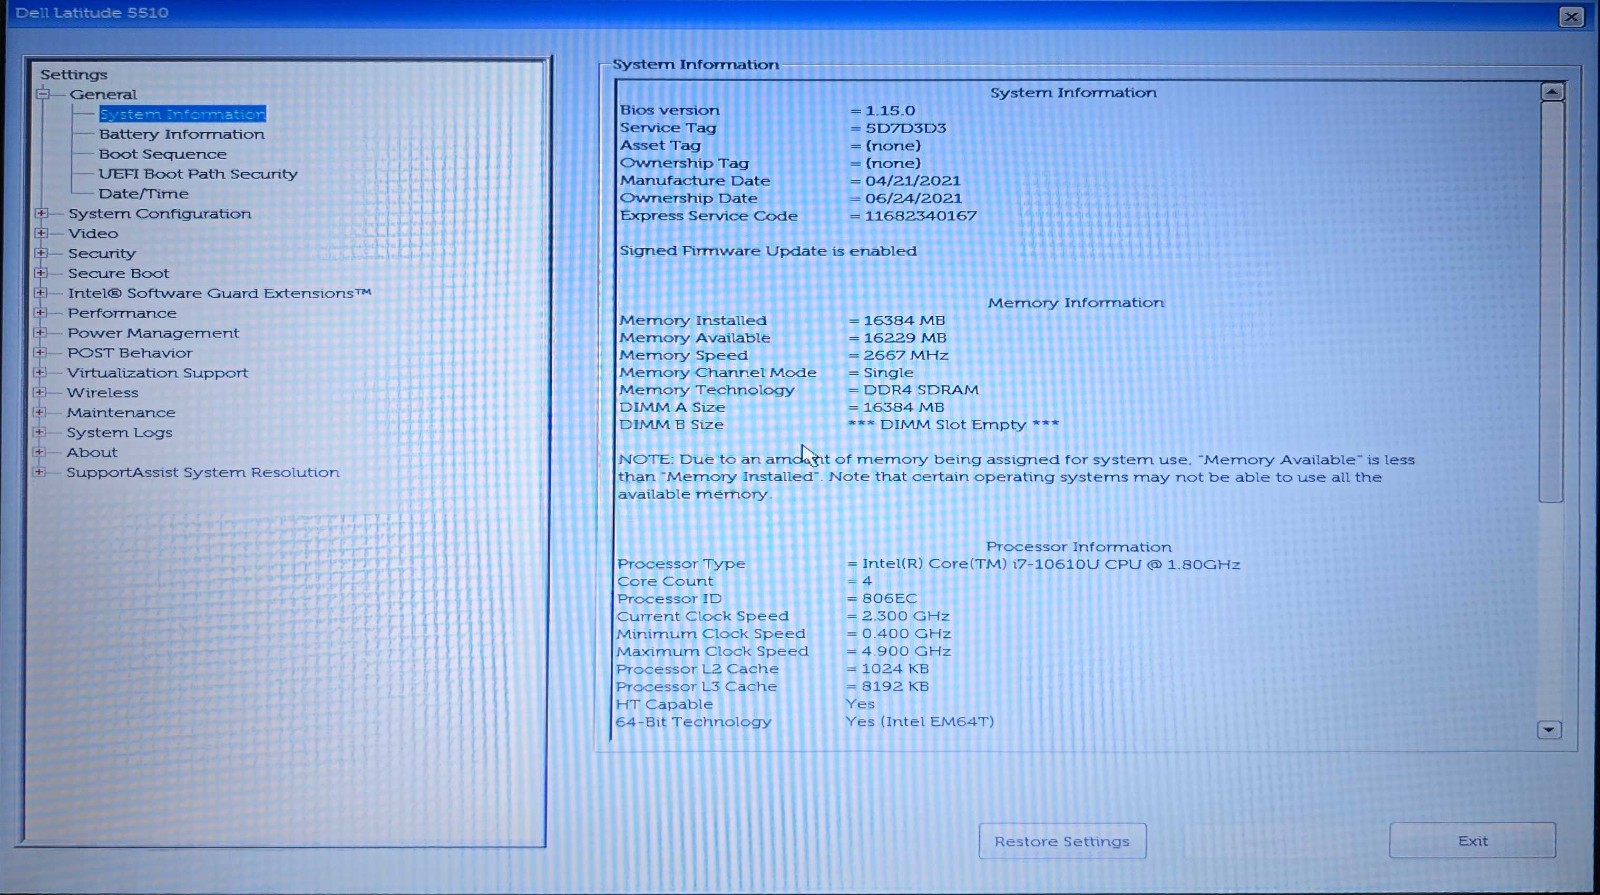Expand the Power Management node
Screen dimensions: 1600x895
[41, 333]
